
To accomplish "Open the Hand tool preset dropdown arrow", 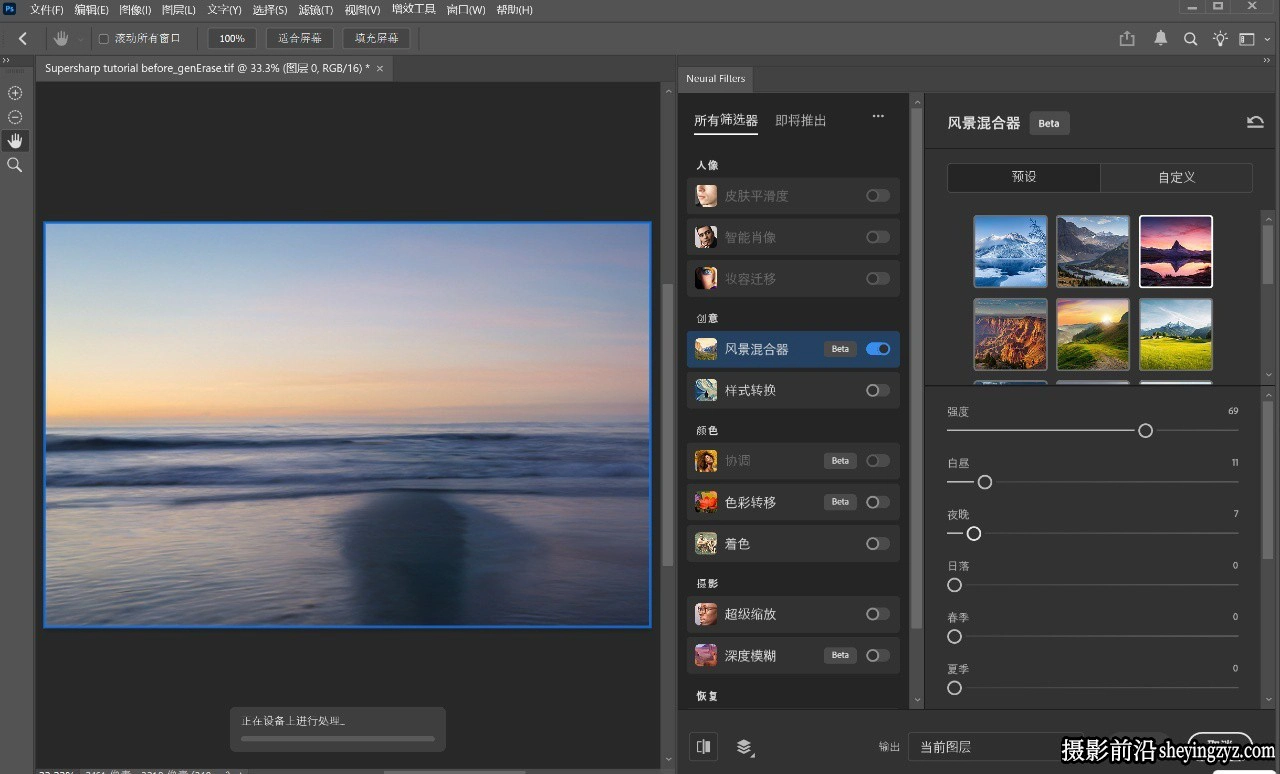I will 80,39.
